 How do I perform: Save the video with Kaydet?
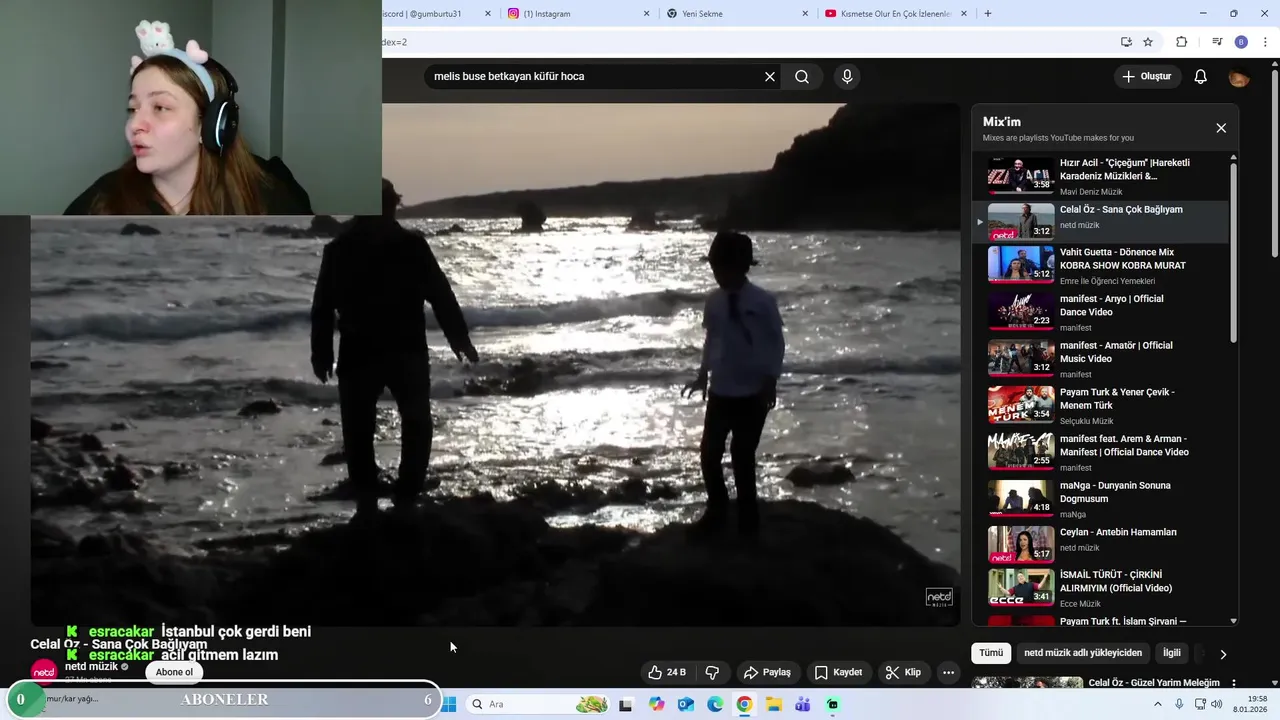[838, 672]
